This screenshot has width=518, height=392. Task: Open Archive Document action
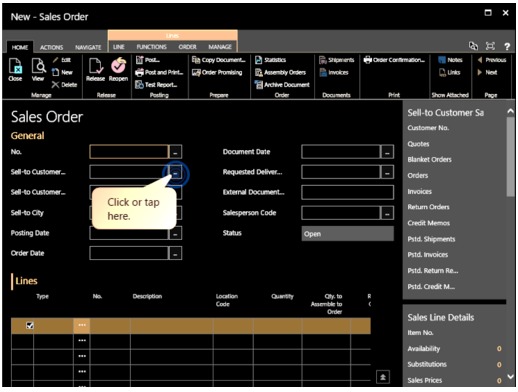click(259, 85)
